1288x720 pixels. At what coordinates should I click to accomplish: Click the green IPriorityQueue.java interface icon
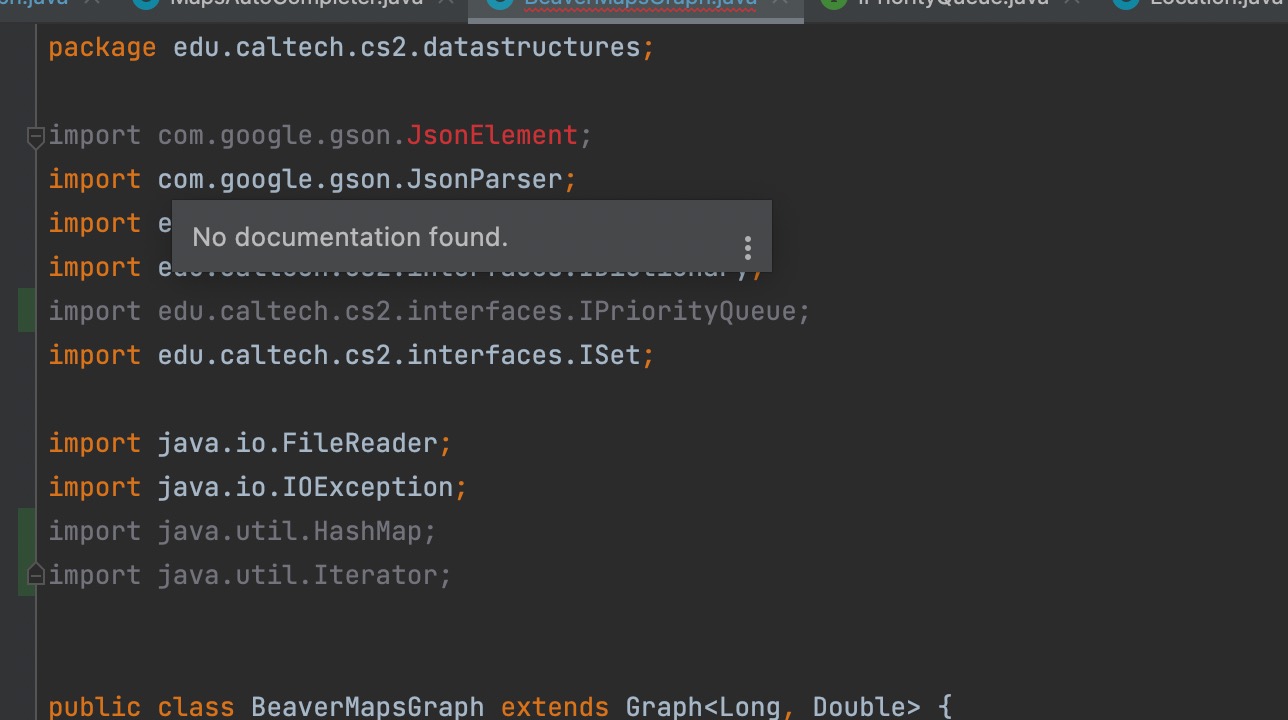coord(833,3)
